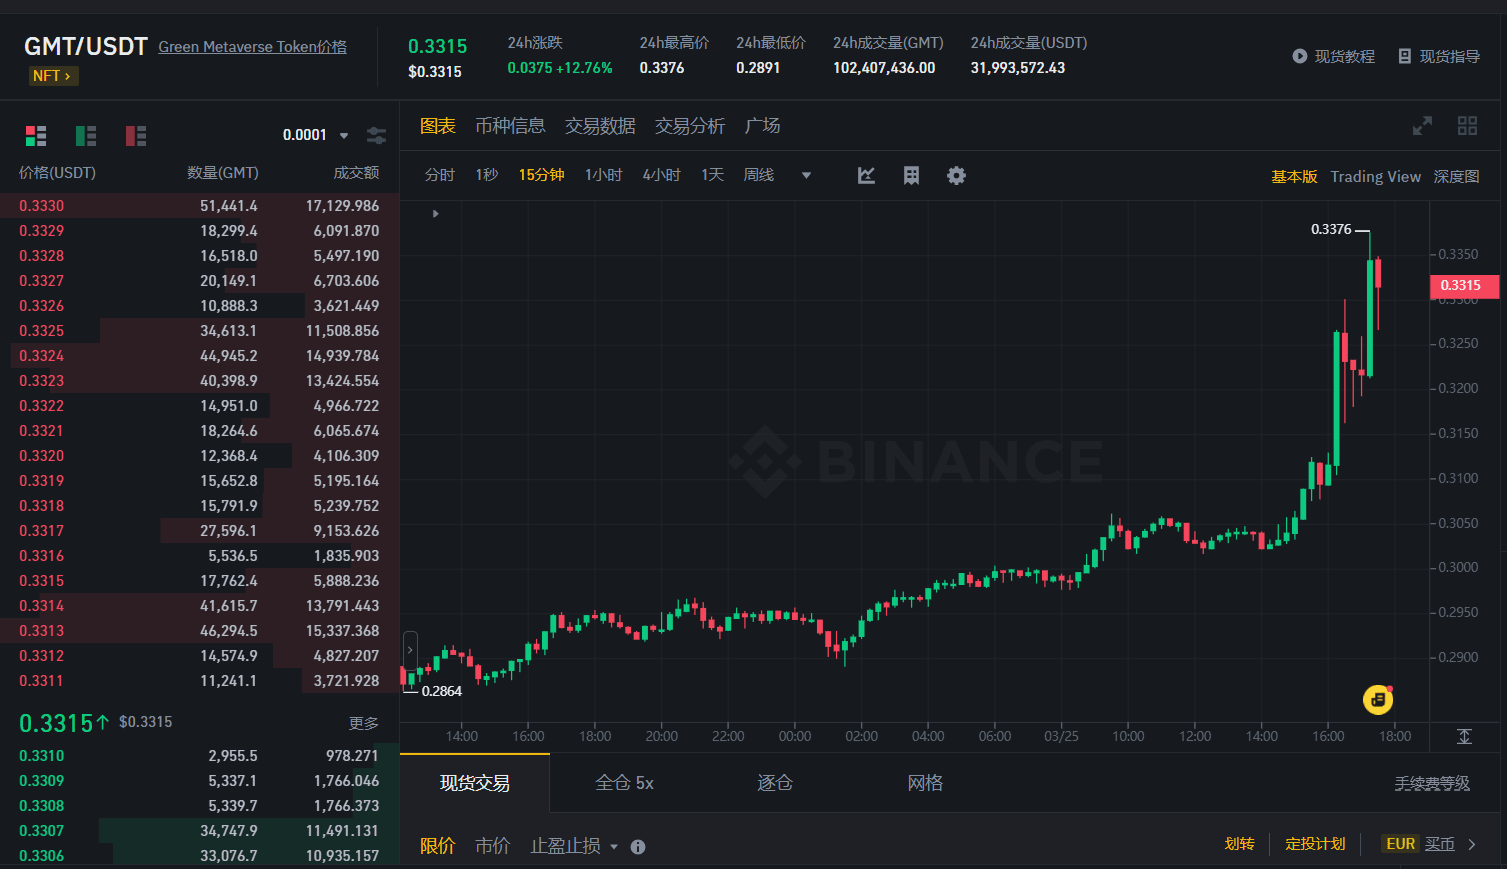Open the chart settings gear
Viewport: 1507px width, 869px height.
[956, 175]
